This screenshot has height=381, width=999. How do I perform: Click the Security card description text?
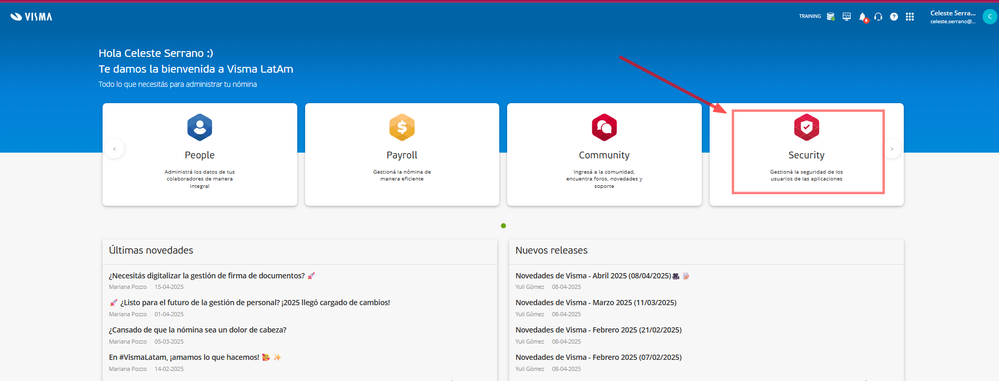[x=807, y=175]
